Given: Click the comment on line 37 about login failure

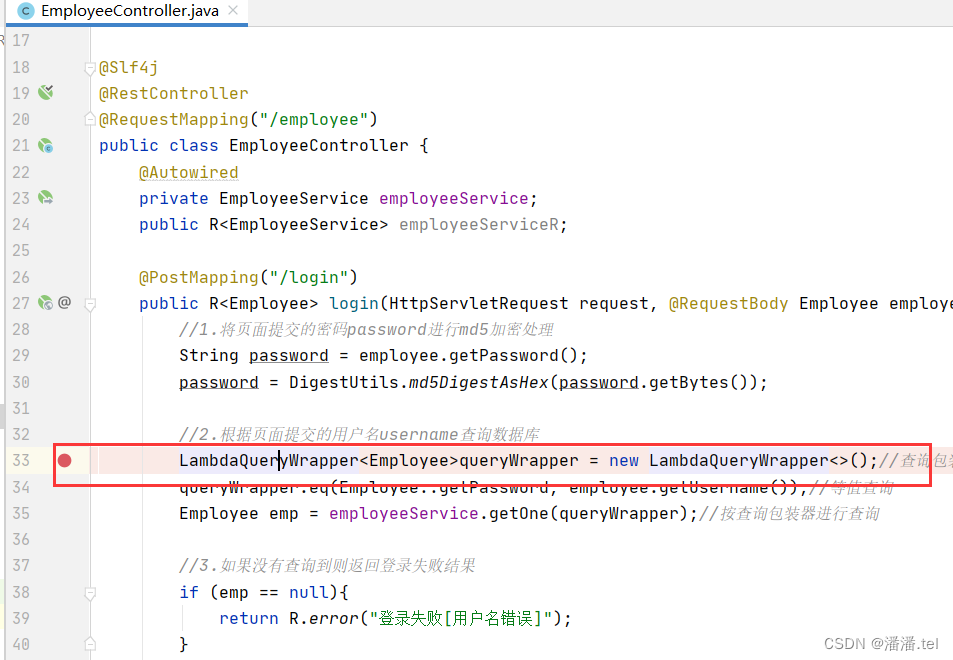Looking at the screenshot, I should pos(328,565).
